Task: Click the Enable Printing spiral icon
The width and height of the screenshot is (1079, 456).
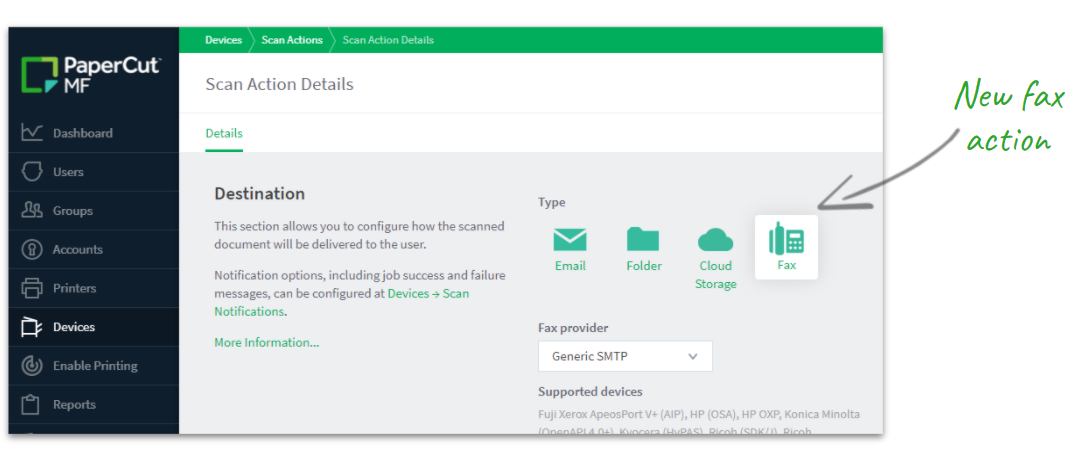Action: click(x=32, y=366)
